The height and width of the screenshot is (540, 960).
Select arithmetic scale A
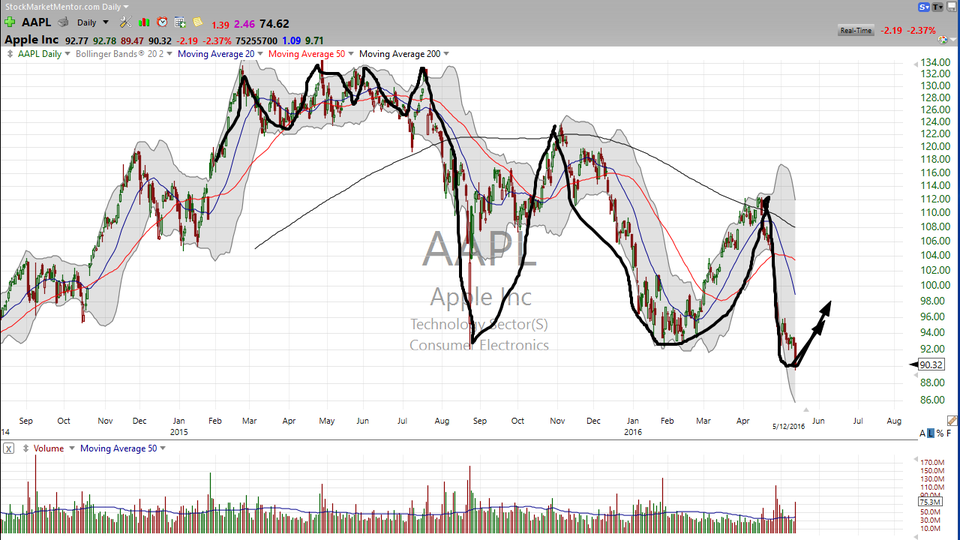pyautogui.click(x=922, y=433)
